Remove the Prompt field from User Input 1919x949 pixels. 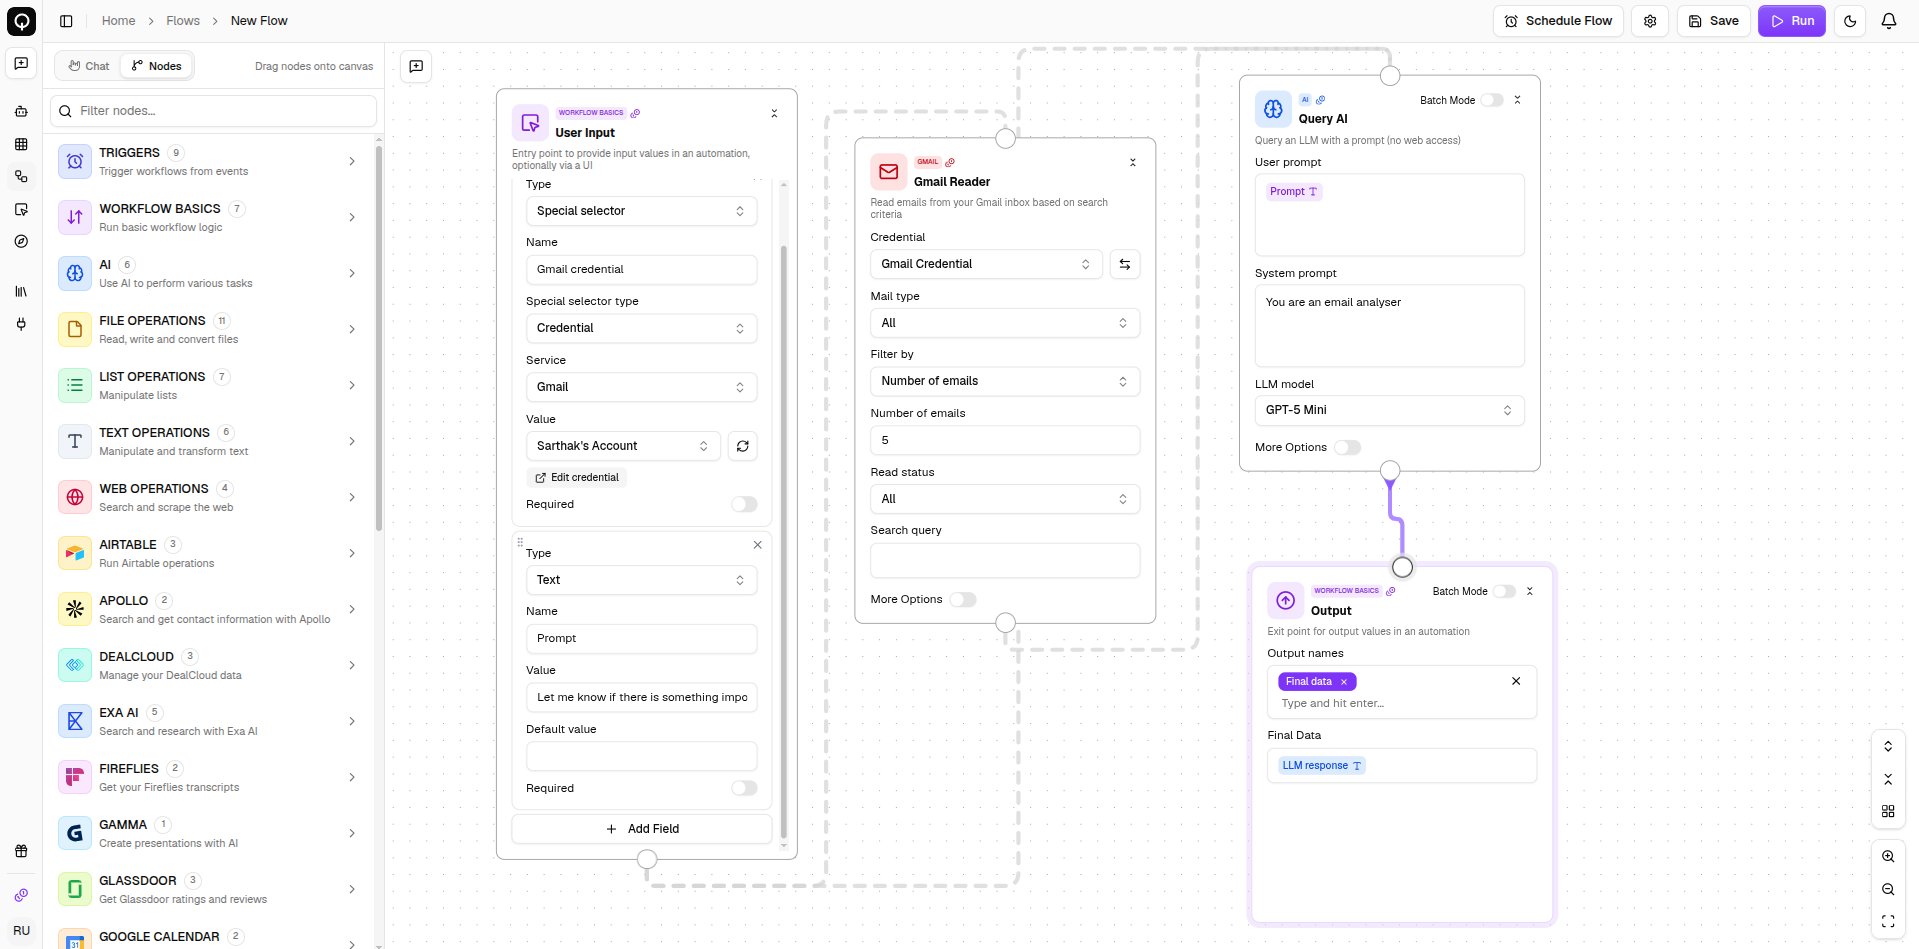pos(757,545)
